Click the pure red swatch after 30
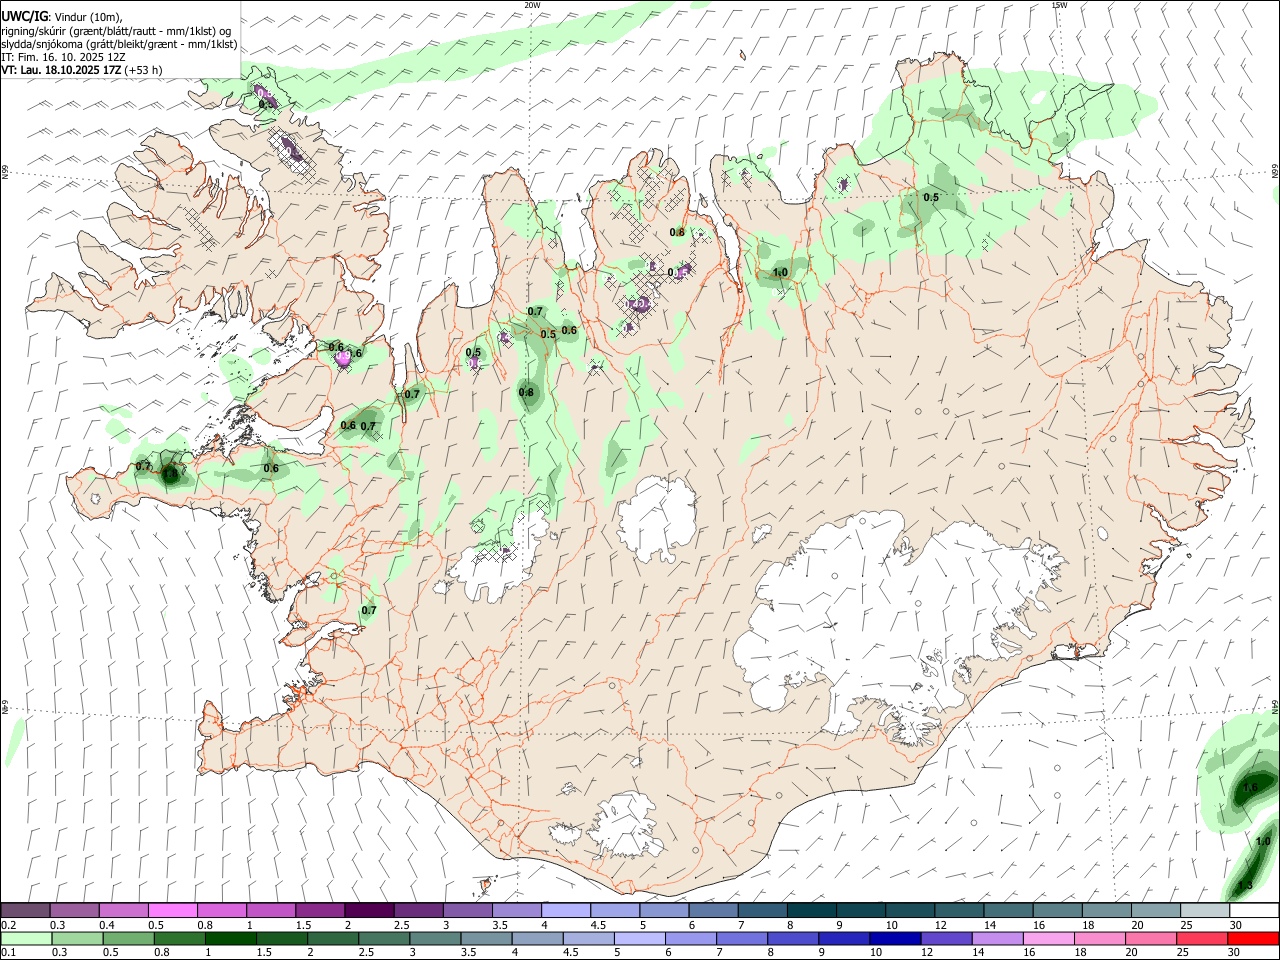 1254,938
